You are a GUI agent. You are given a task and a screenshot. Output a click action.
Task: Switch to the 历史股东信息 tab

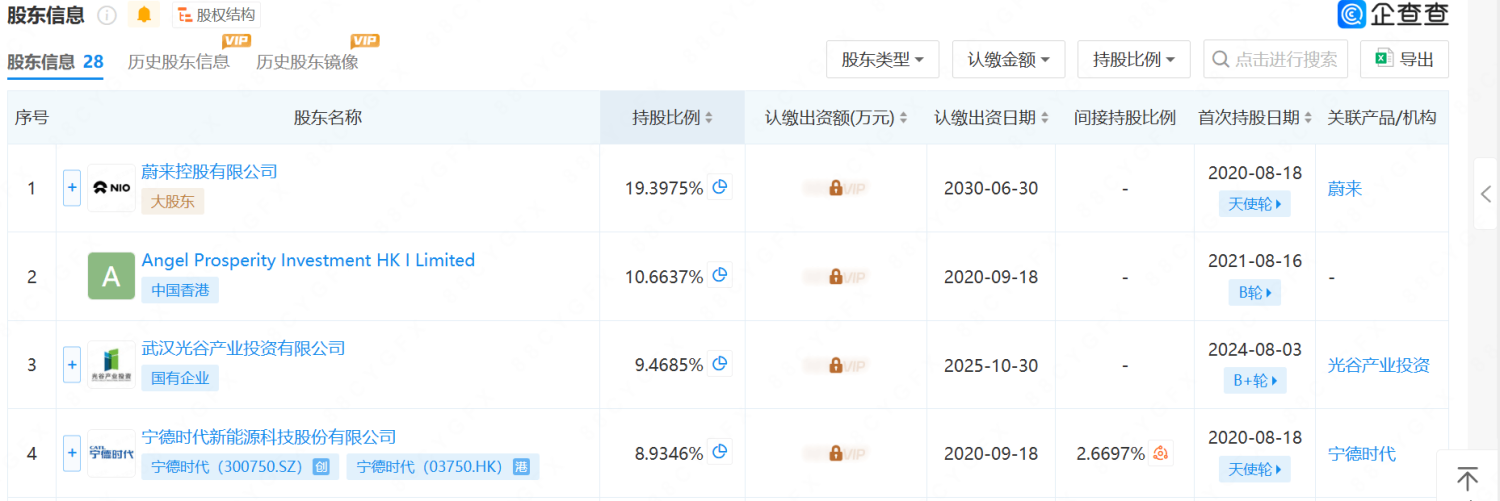(x=179, y=62)
